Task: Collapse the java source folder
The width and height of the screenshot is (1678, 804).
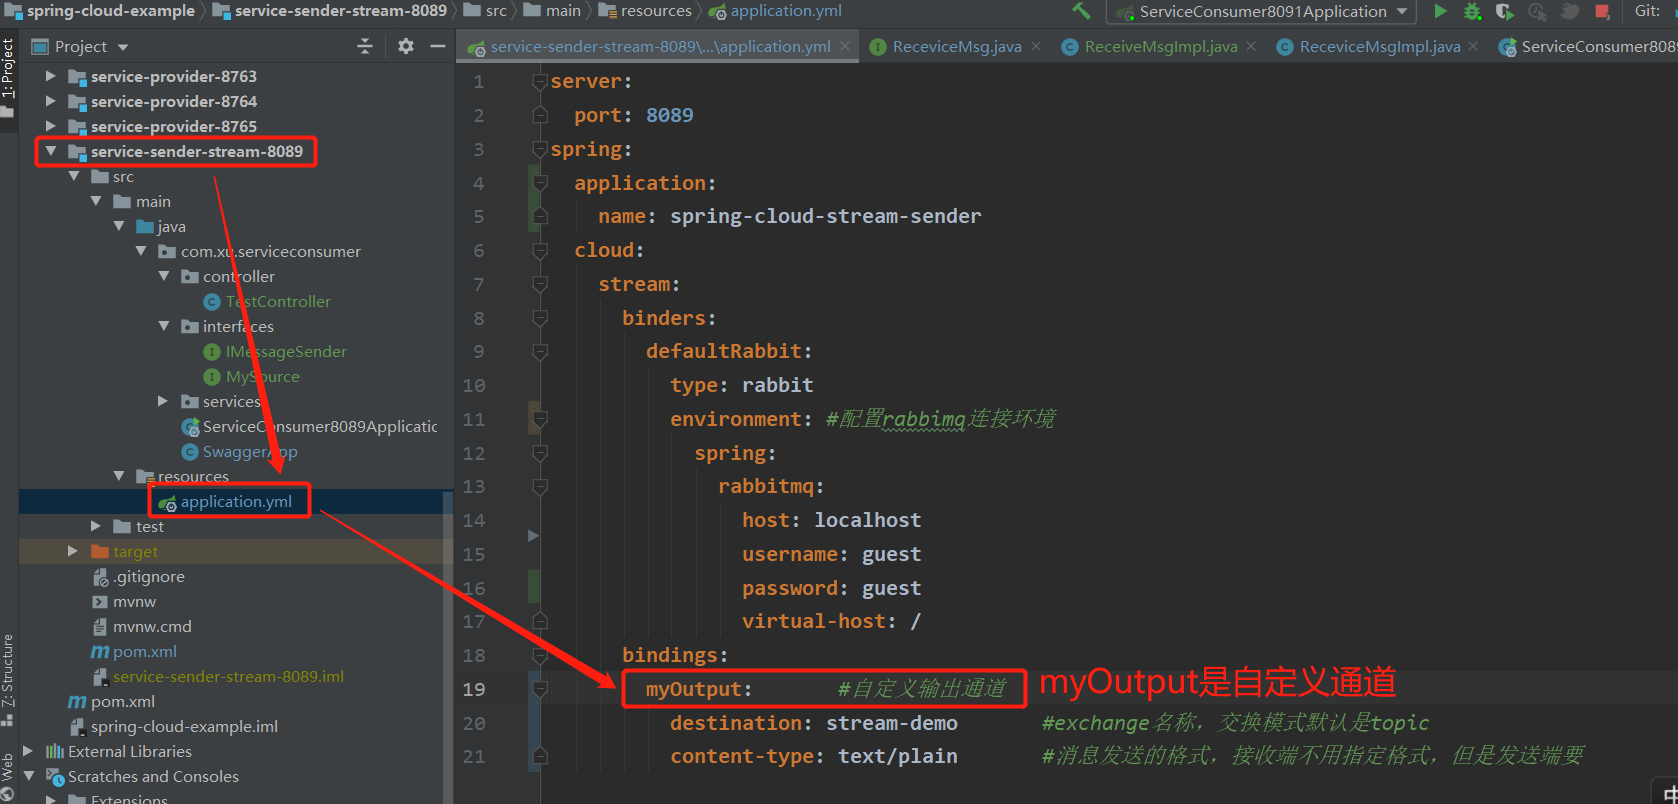Action: tap(119, 226)
